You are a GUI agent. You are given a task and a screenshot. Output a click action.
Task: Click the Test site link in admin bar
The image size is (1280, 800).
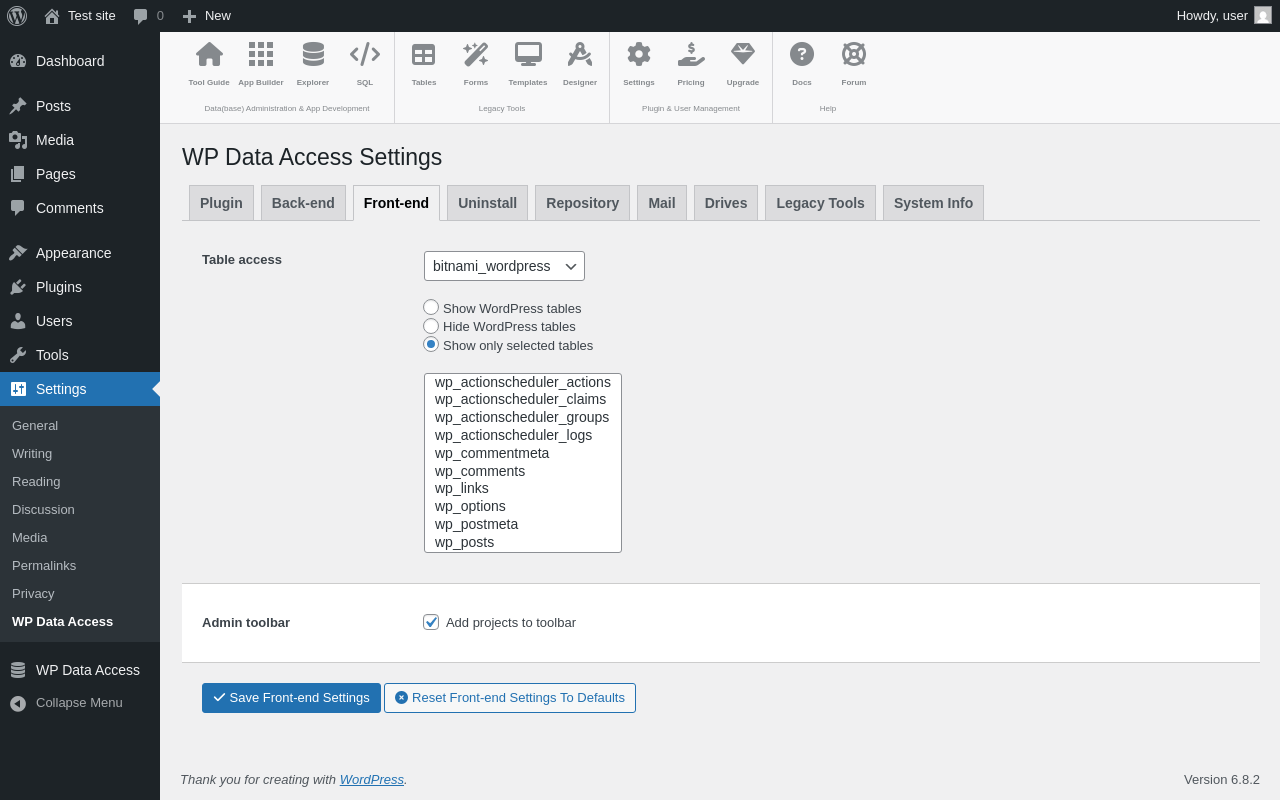pos(80,16)
